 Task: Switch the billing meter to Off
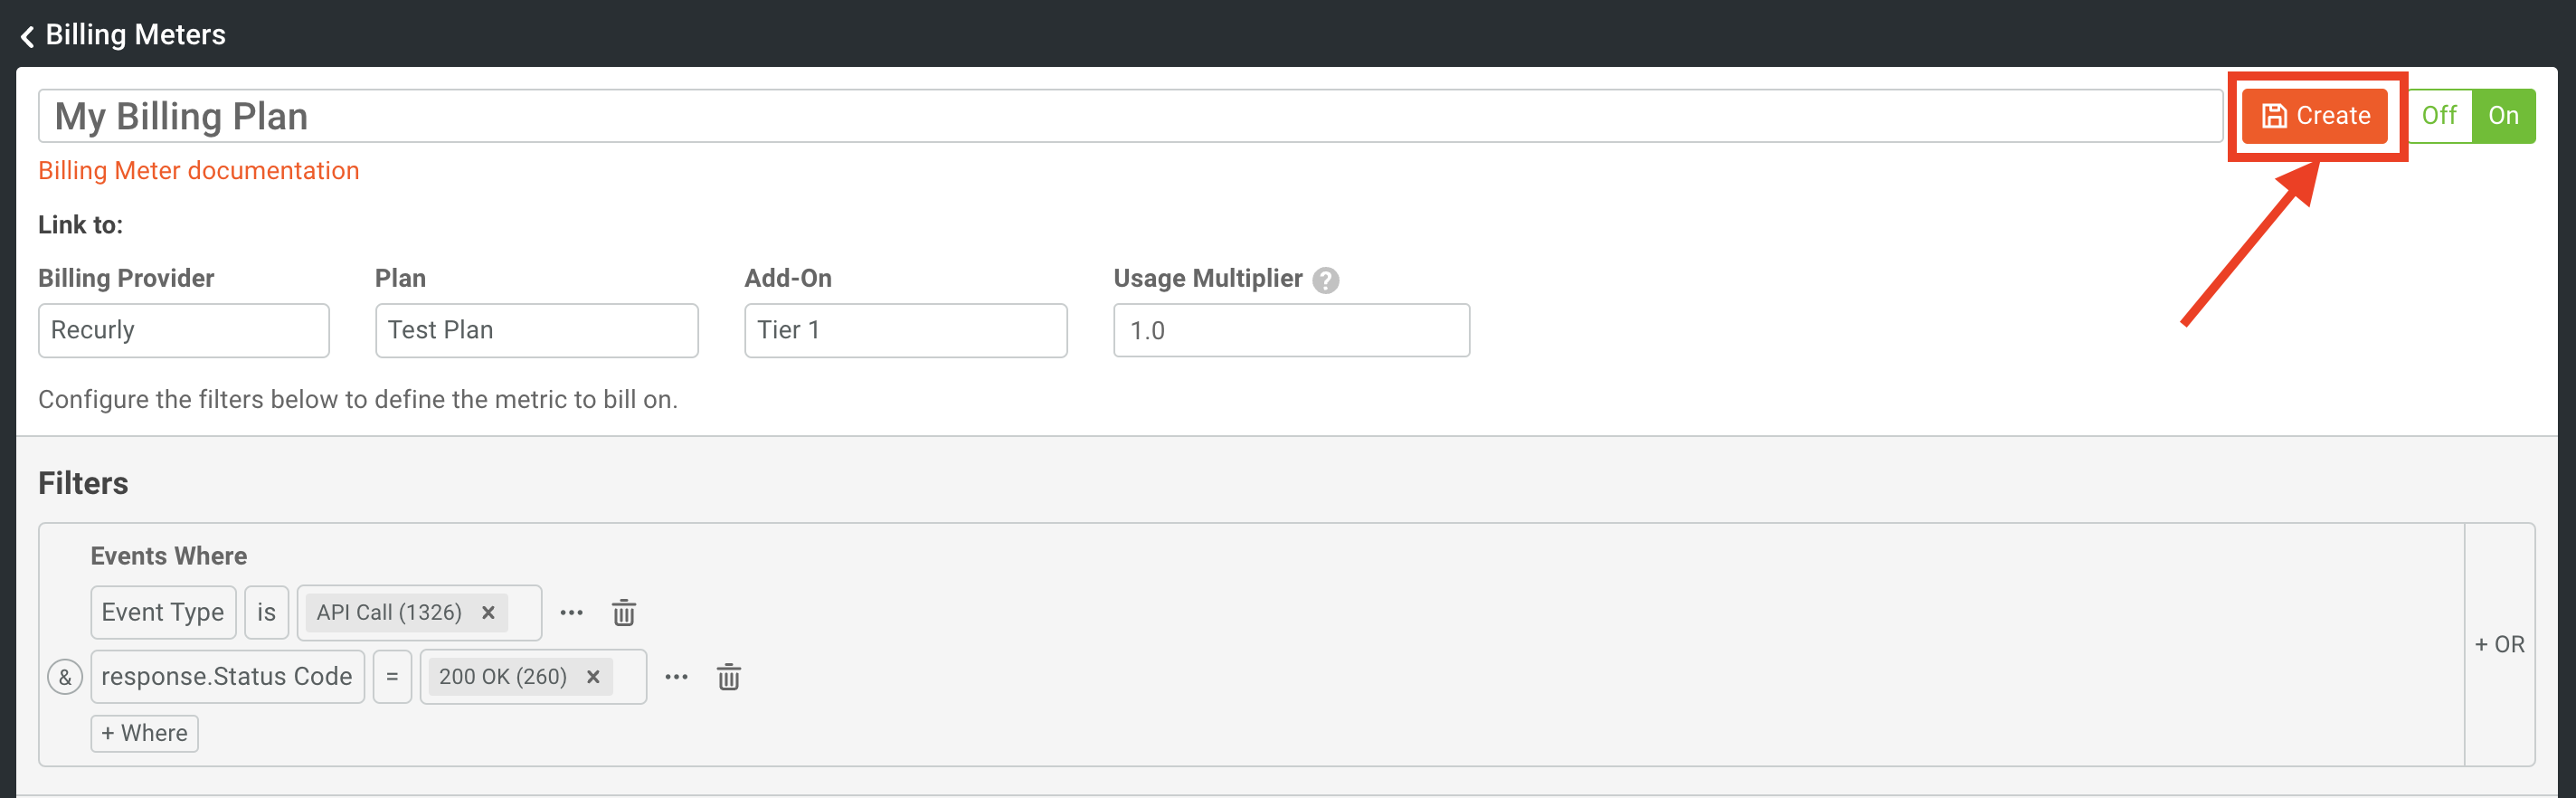[x=2438, y=116]
